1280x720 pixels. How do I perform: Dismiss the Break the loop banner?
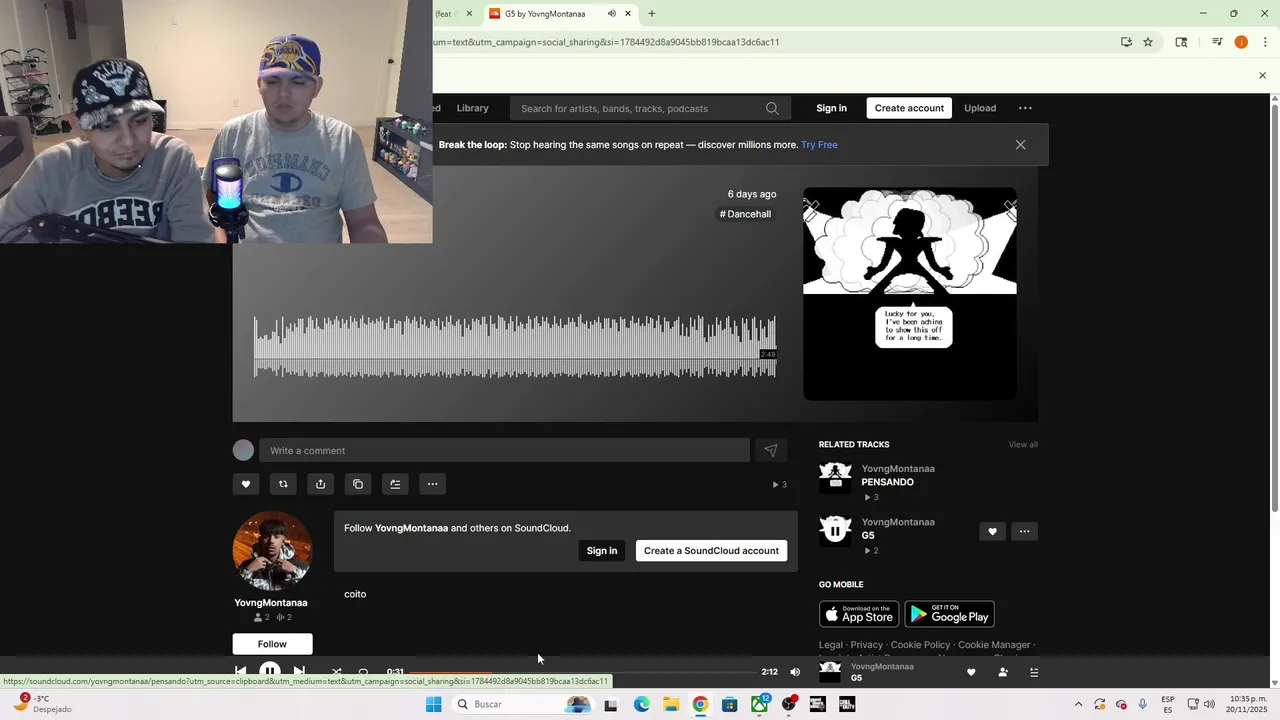coord(1020,145)
